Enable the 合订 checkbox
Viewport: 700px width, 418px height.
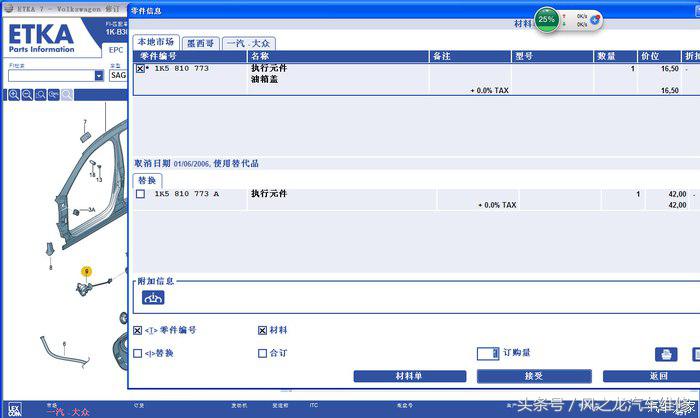point(262,353)
